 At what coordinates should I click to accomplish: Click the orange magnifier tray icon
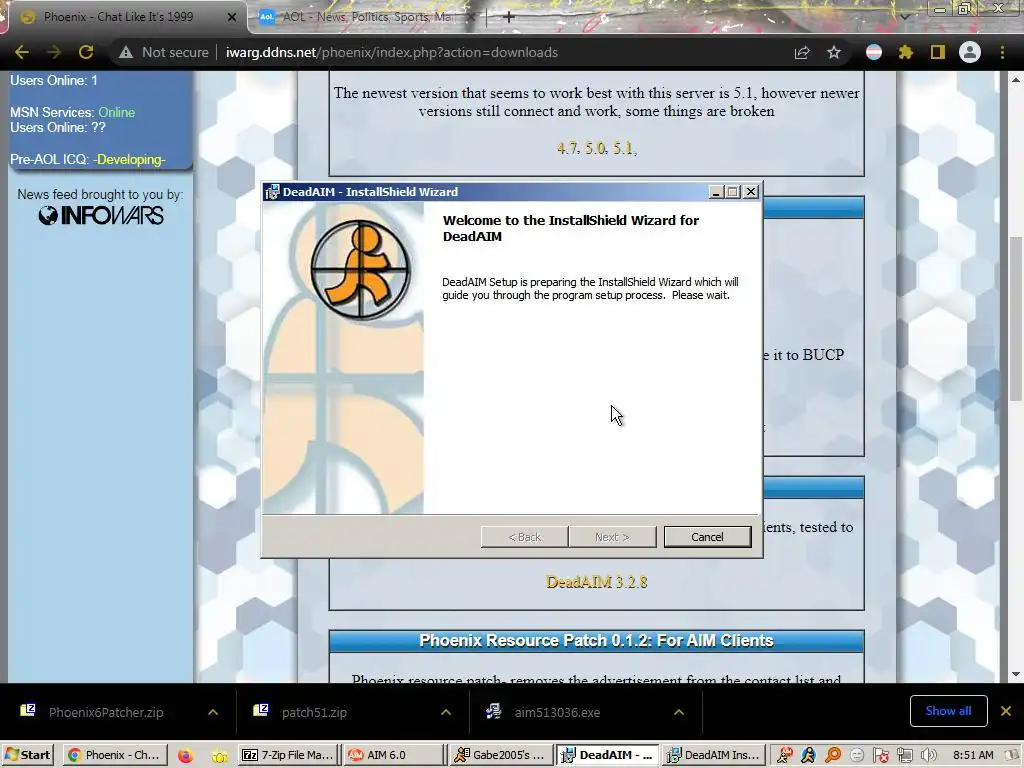833,755
